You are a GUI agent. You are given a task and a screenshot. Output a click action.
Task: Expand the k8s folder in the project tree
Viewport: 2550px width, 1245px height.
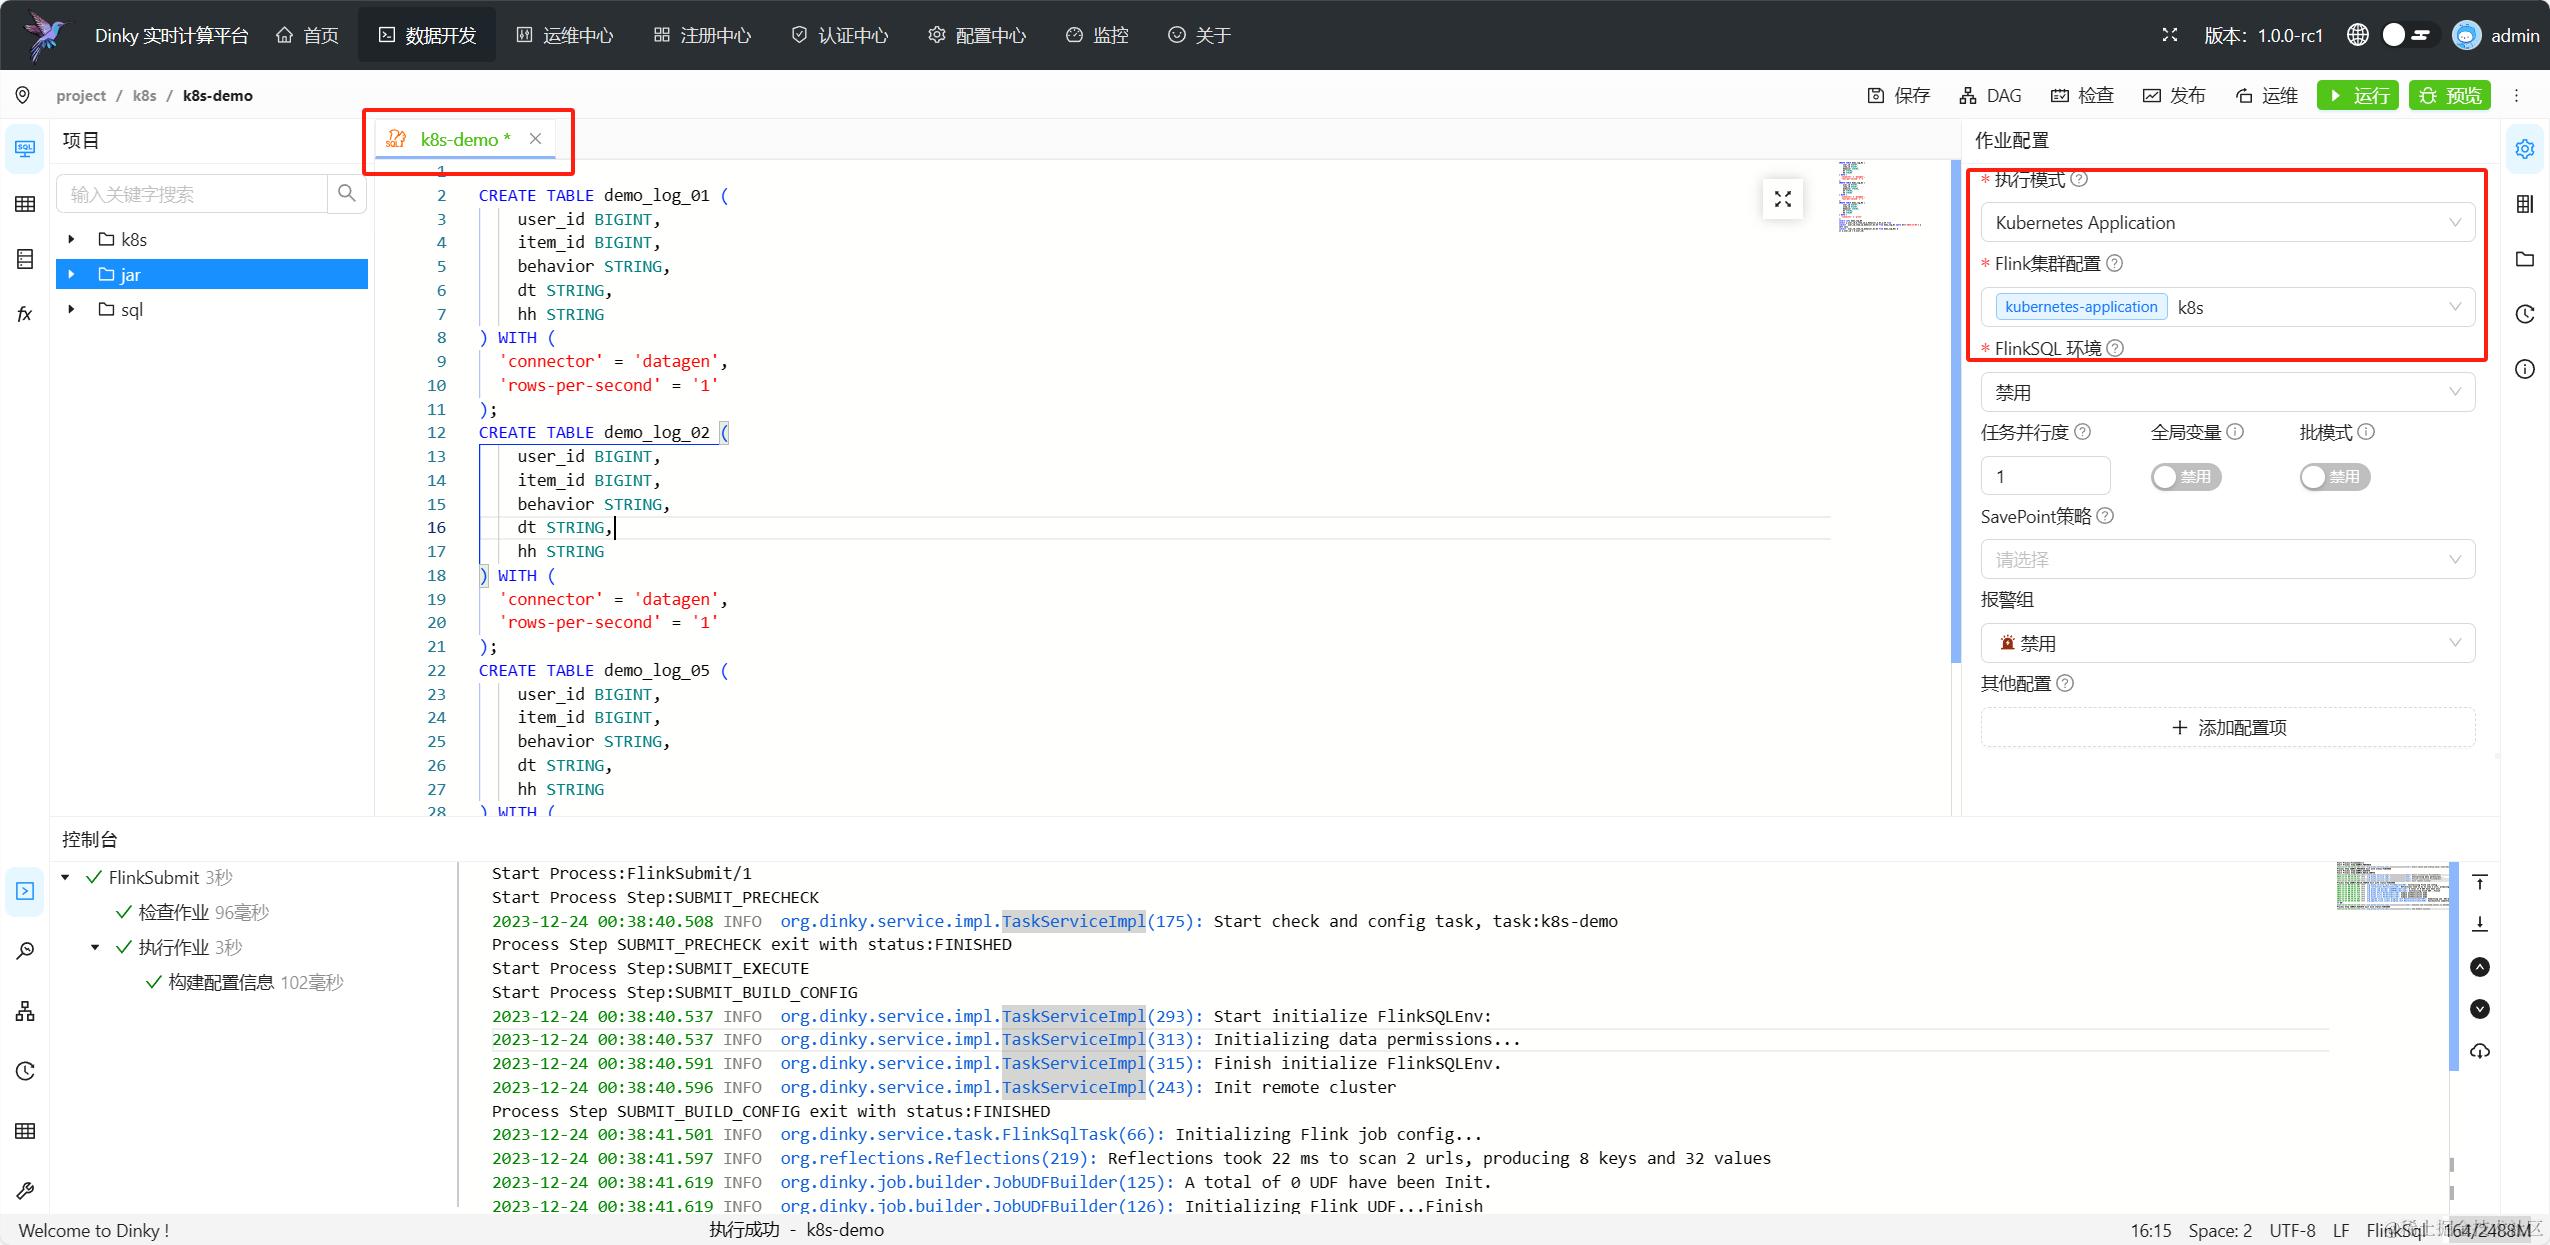coord(72,240)
